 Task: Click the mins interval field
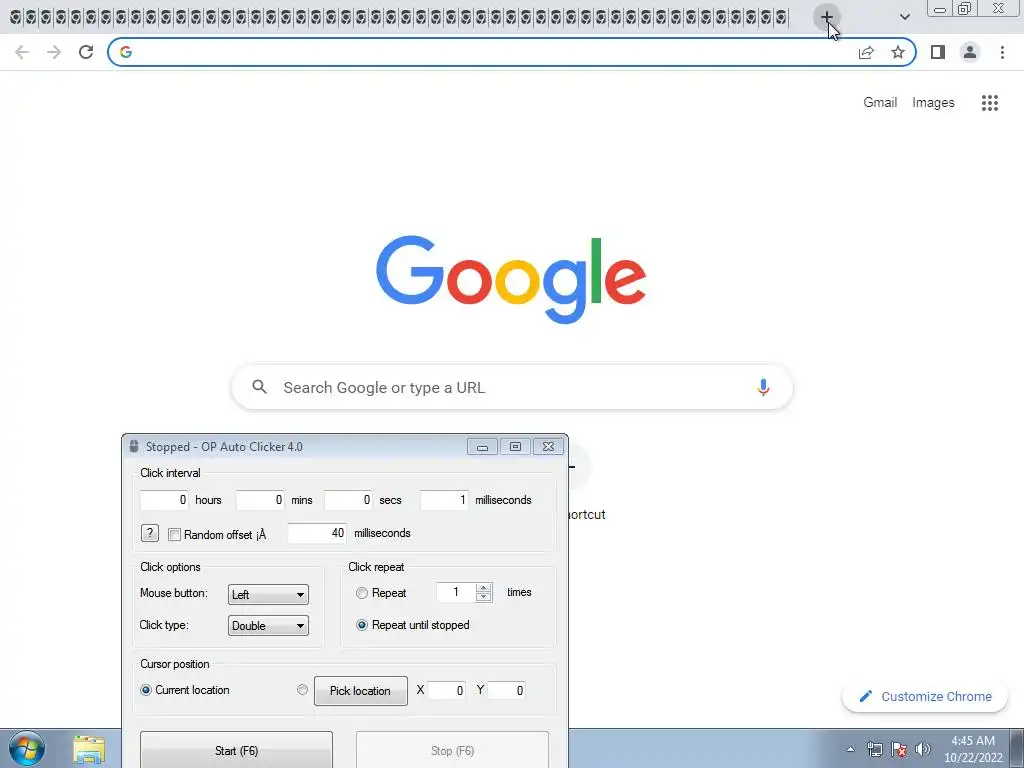260,500
